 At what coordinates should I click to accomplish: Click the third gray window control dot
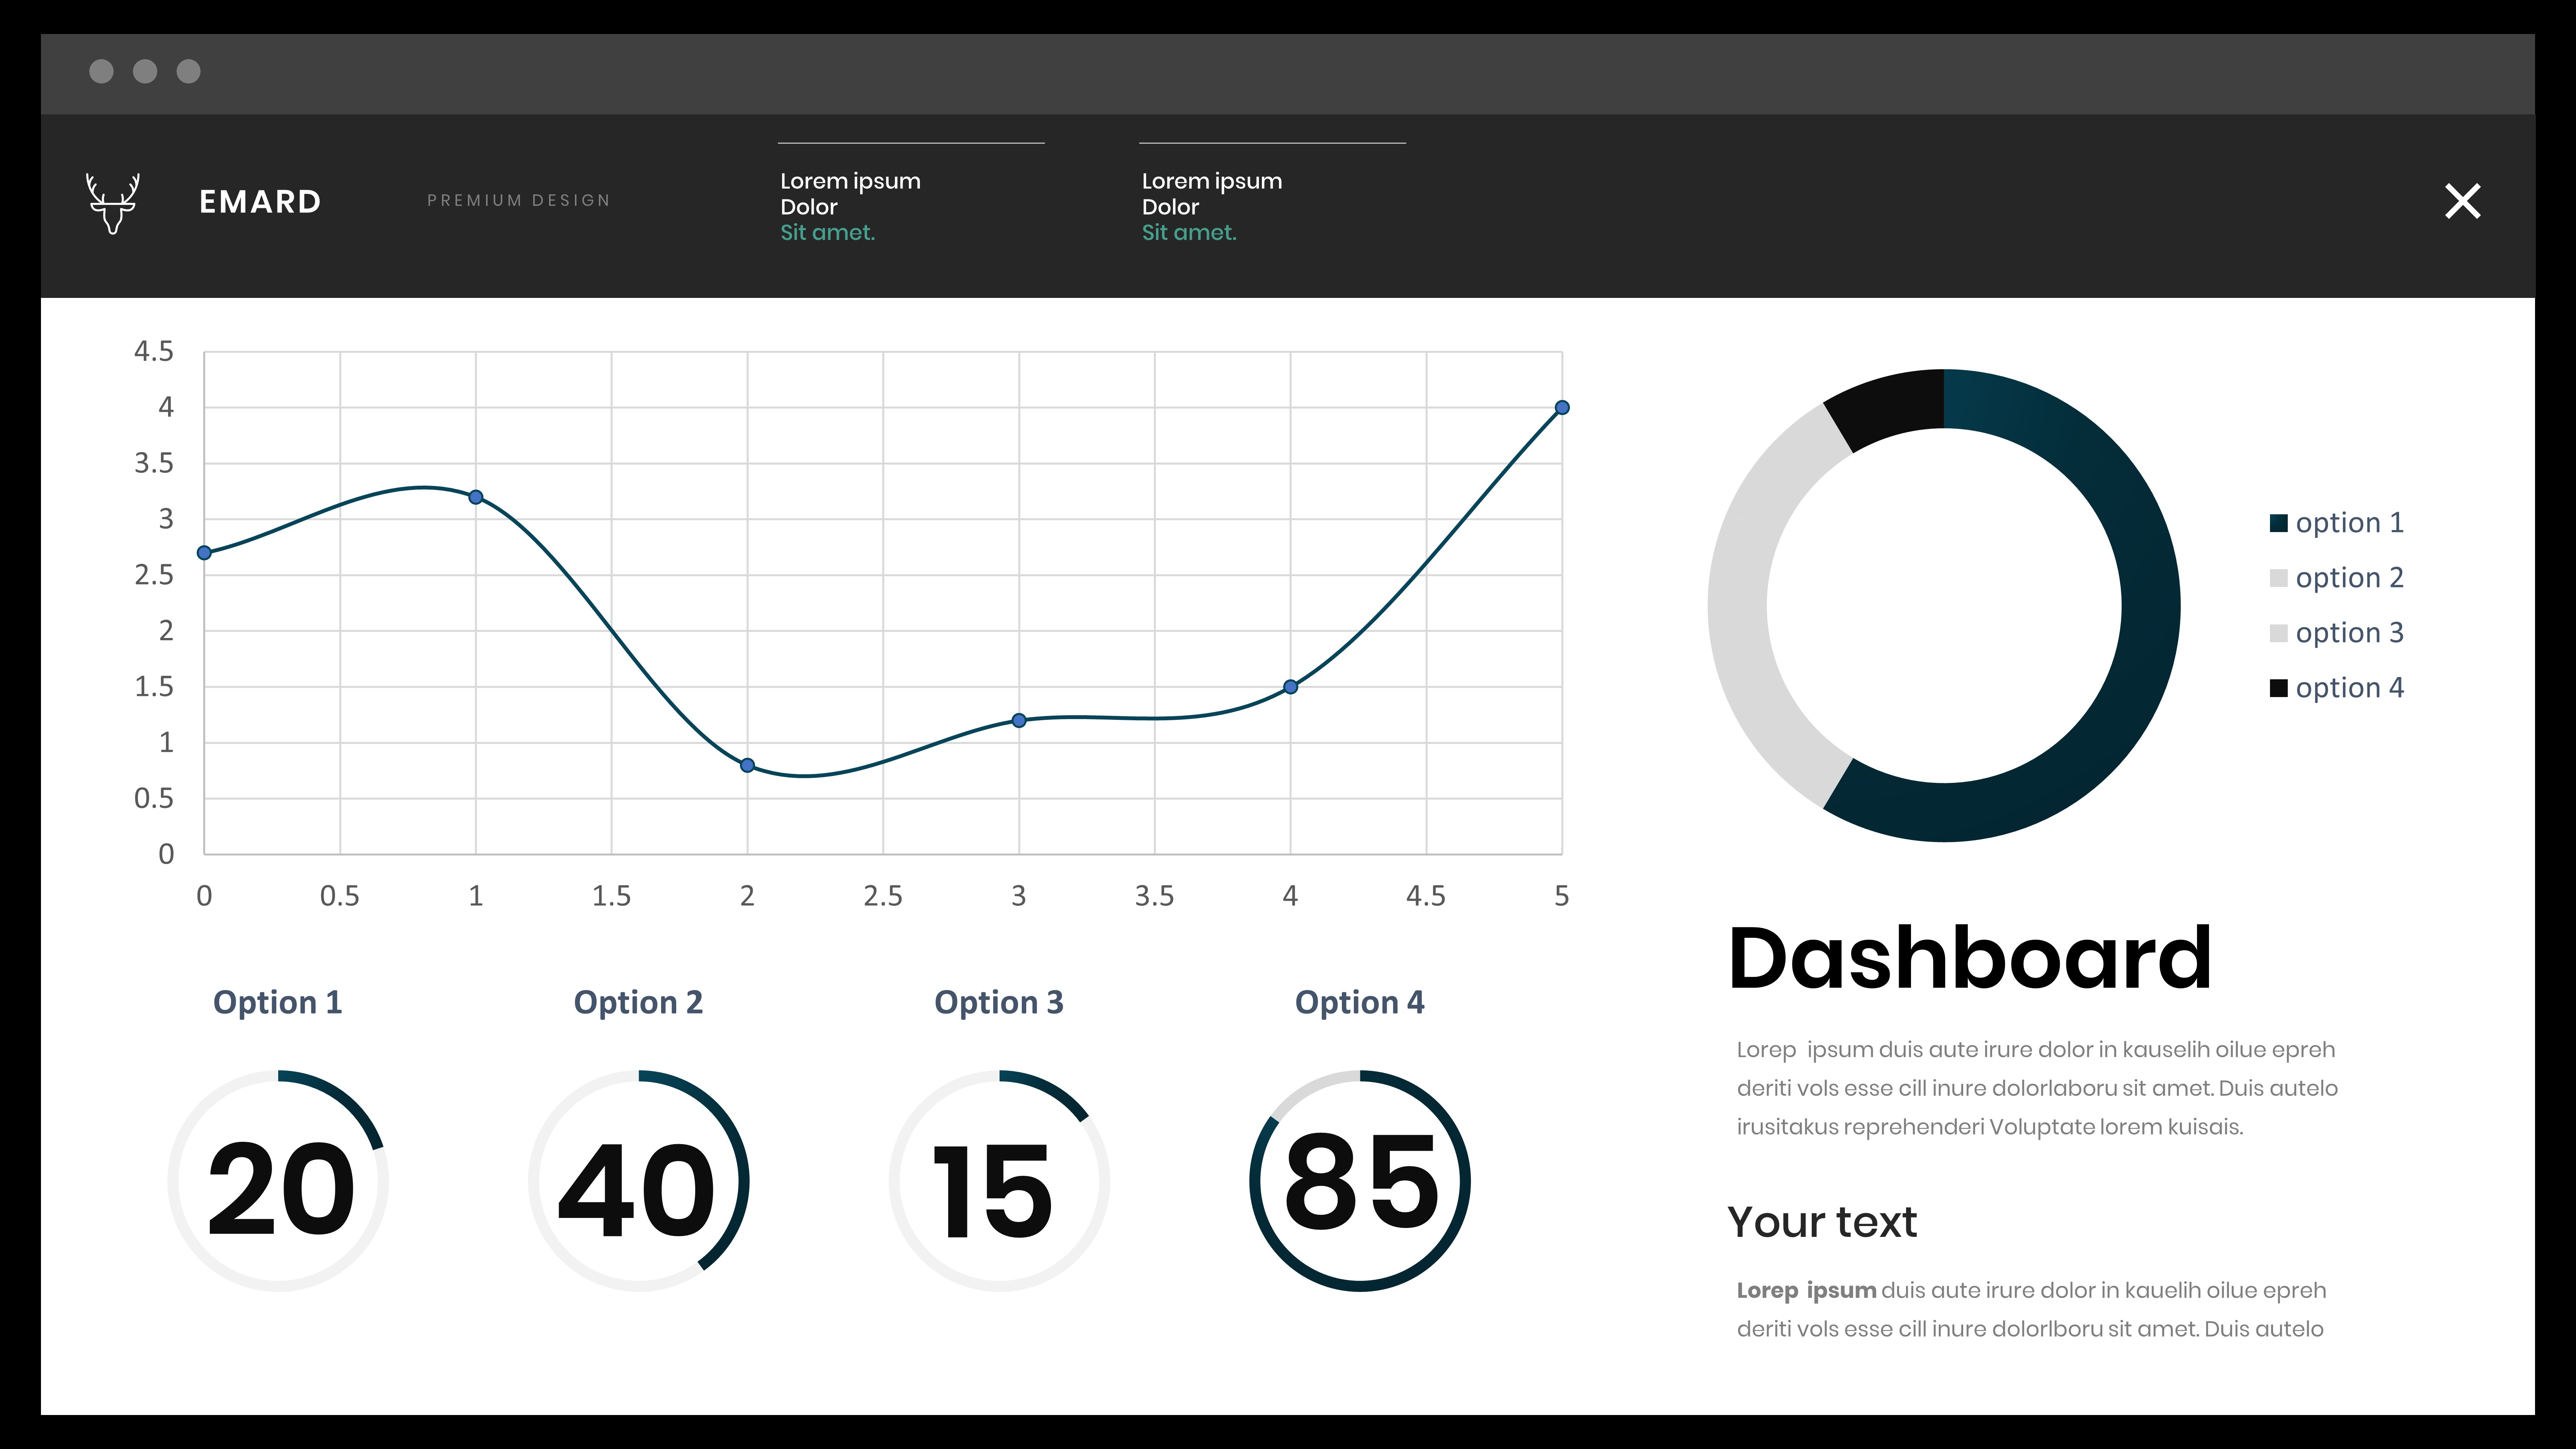tap(188, 71)
